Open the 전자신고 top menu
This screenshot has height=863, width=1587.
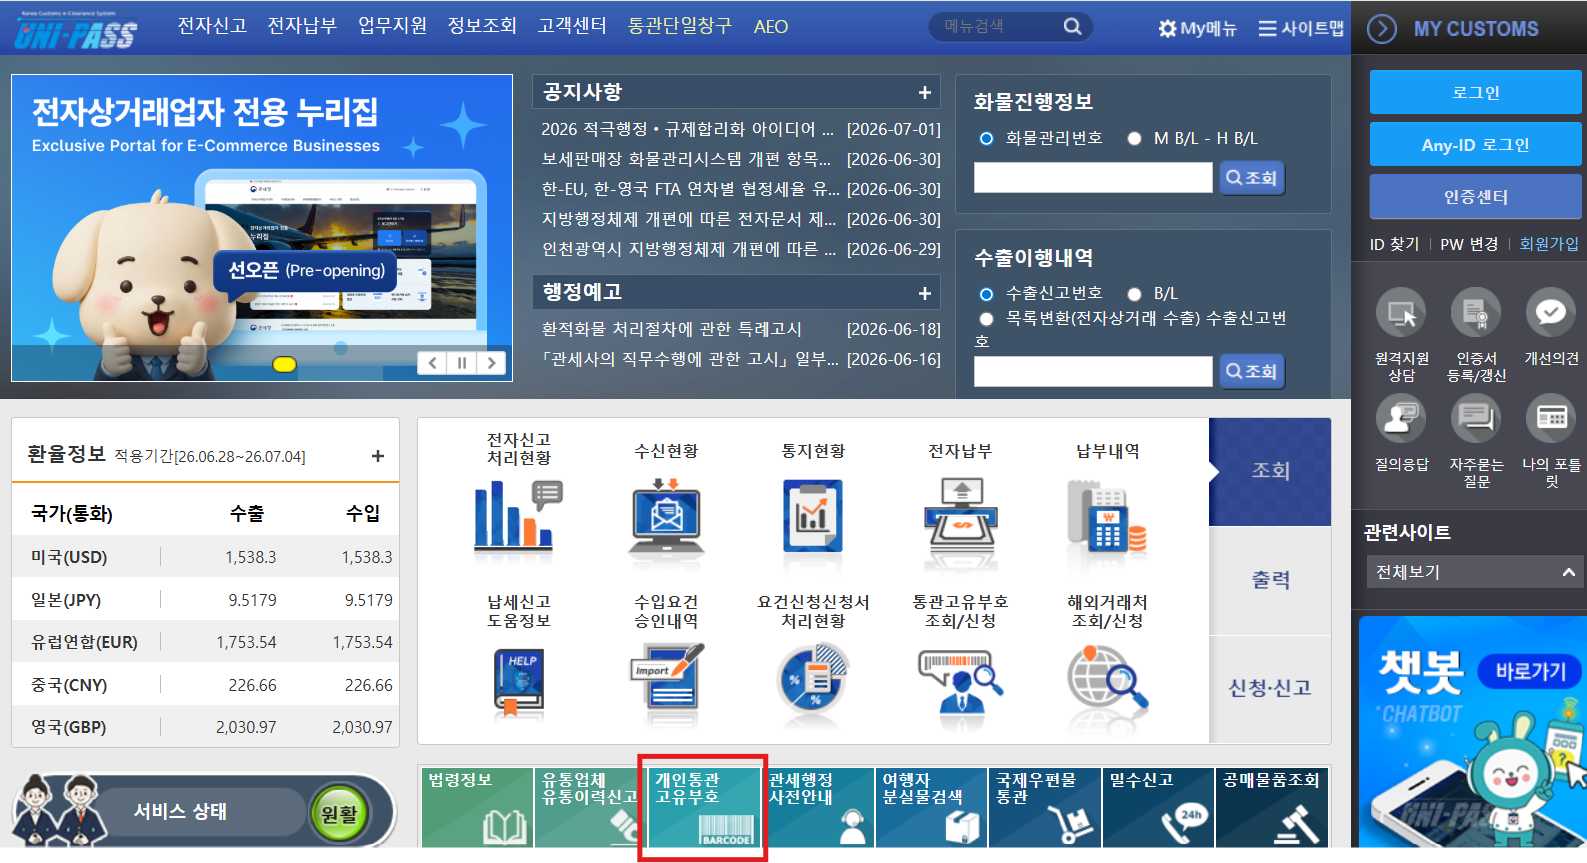coord(212,26)
